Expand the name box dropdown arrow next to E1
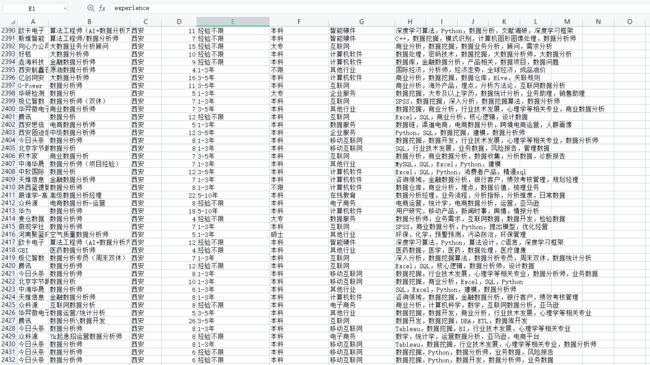The image size is (650, 365). click(65, 8)
